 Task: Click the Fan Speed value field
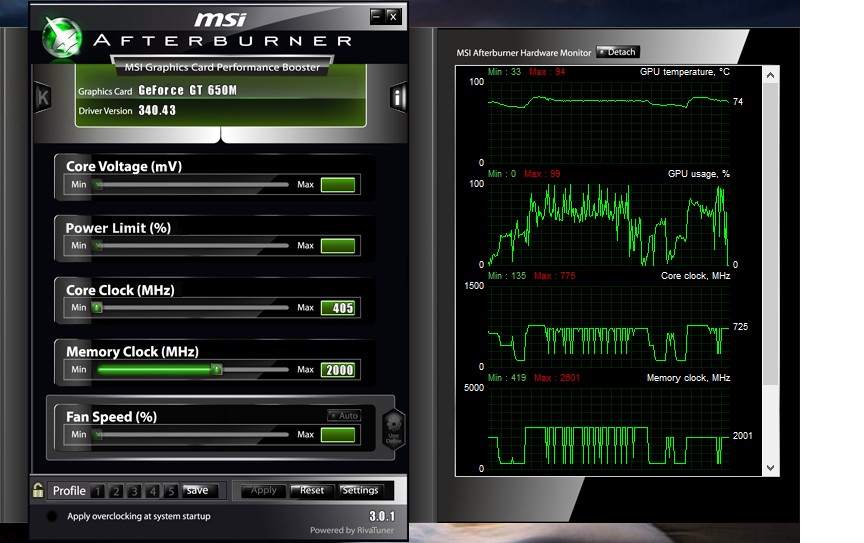click(x=338, y=434)
